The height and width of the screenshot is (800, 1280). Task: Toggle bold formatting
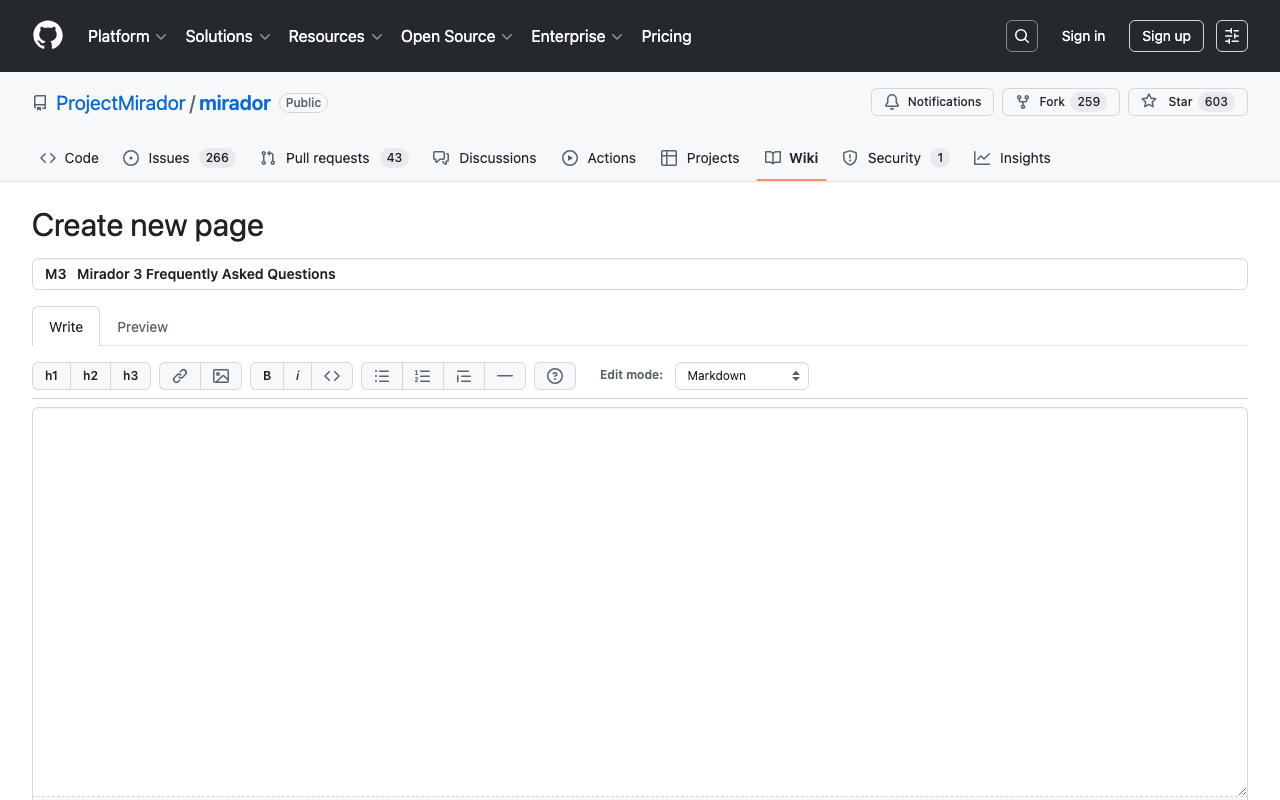tap(266, 375)
